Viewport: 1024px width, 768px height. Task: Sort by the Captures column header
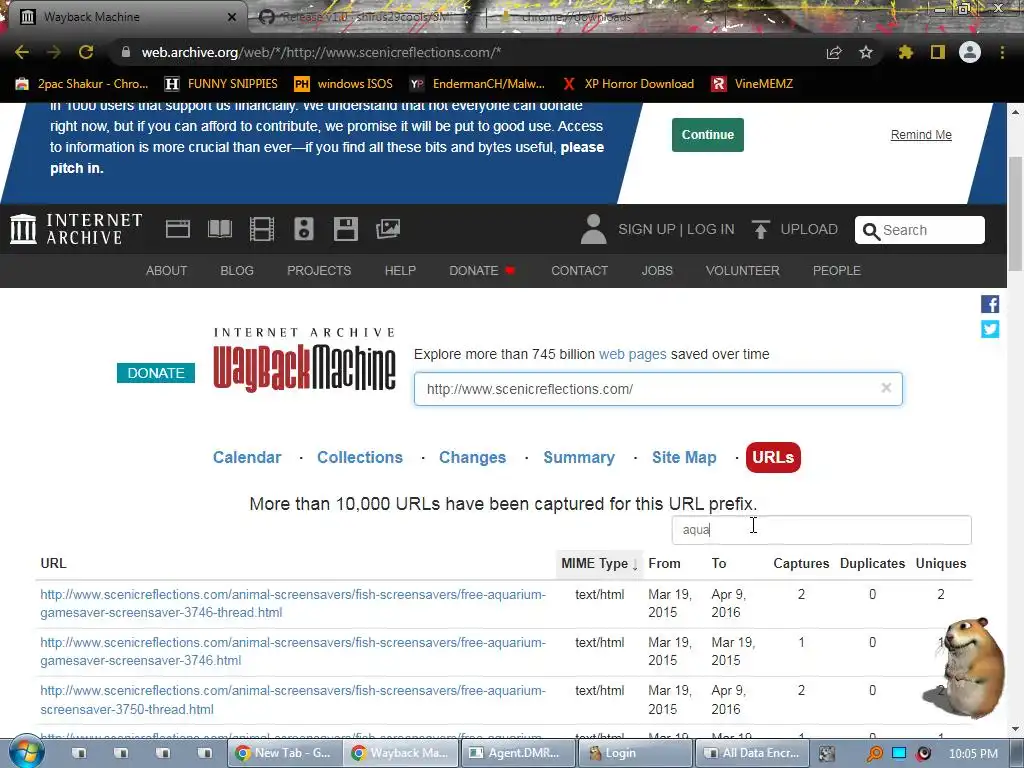click(801, 564)
